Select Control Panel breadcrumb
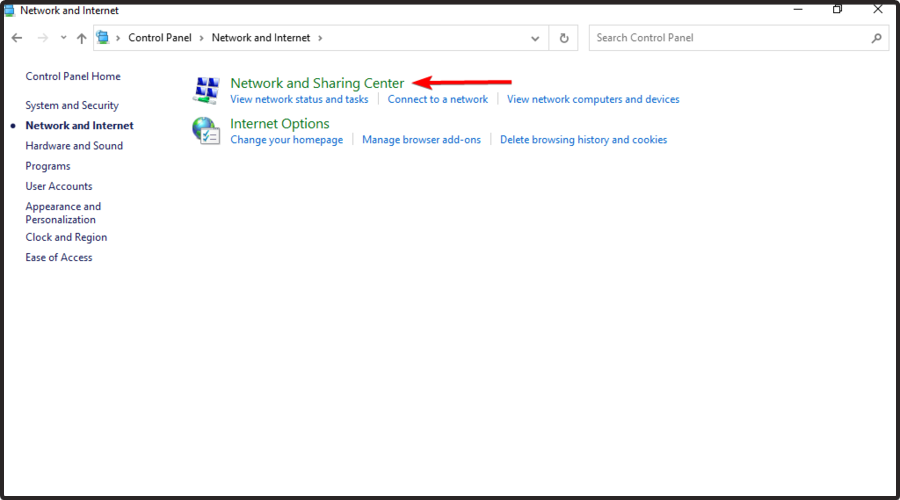 click(x=160, y=37)
